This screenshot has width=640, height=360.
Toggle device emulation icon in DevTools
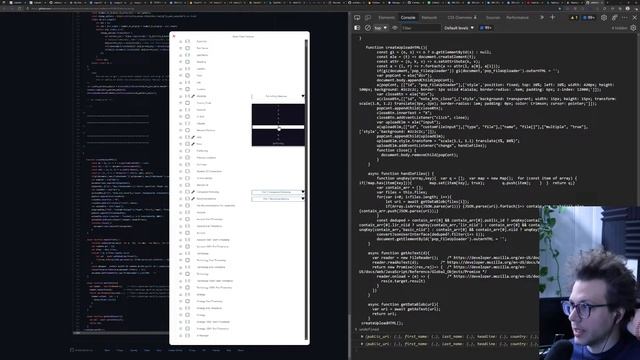coord(368,18)
